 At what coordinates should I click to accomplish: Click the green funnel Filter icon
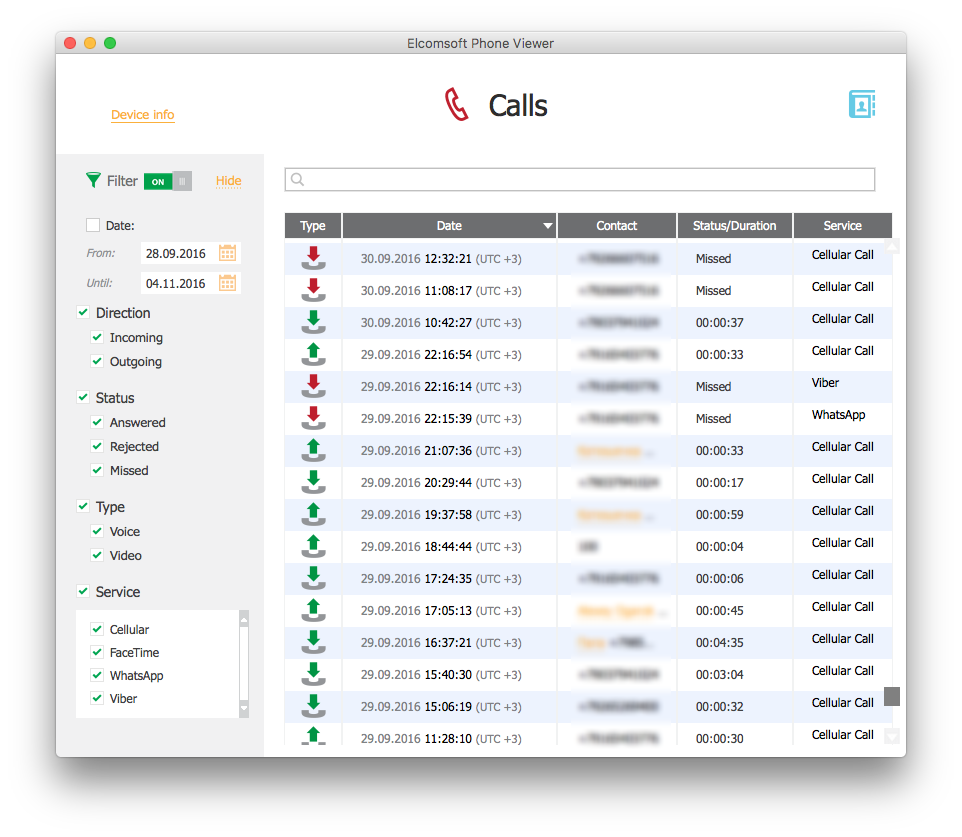[x=93, y=180]
